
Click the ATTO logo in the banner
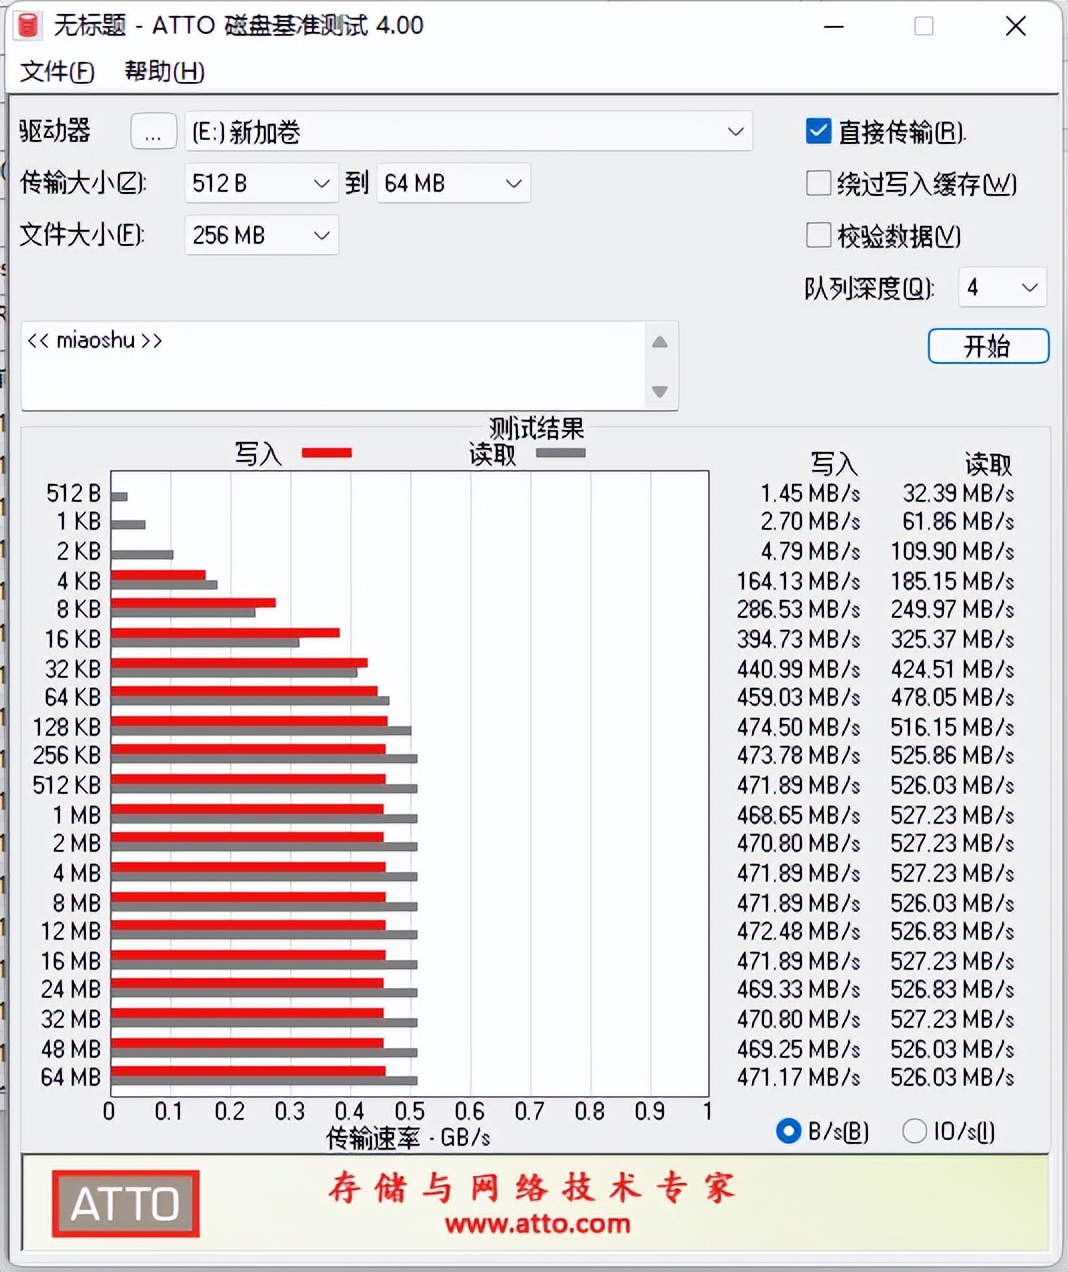click(126, 1203)
